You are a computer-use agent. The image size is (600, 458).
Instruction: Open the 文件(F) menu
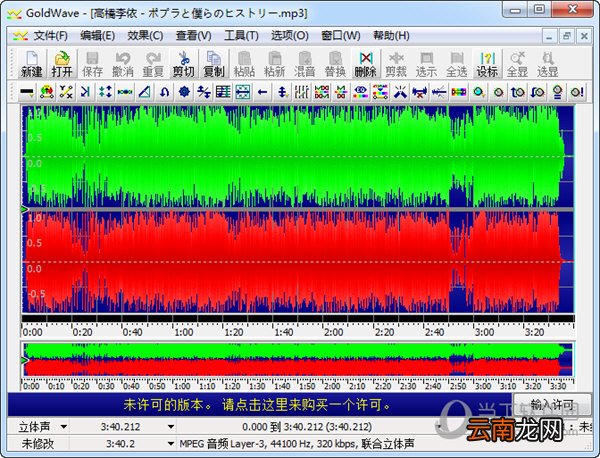coord(51,36)
